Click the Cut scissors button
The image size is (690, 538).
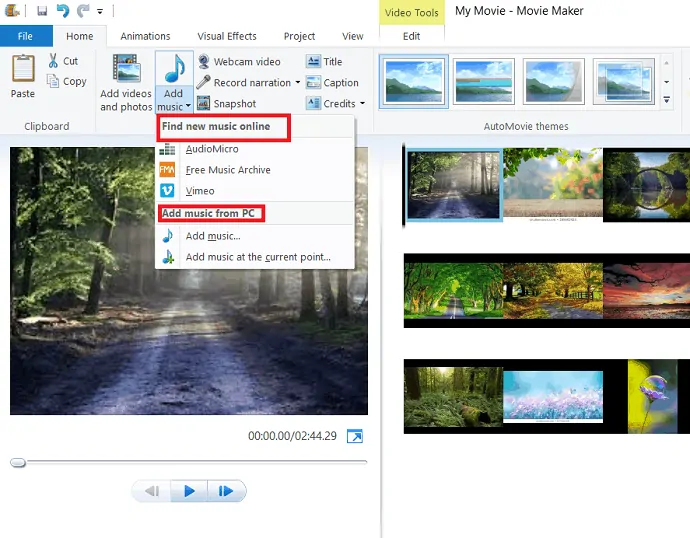tap(63, 61)
